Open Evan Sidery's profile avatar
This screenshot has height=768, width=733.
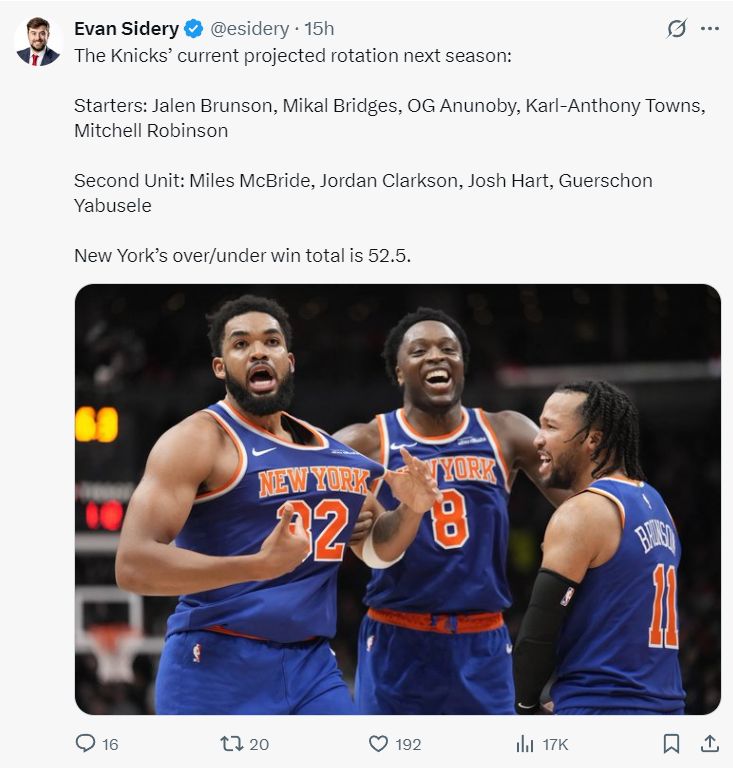tap(38, 42)
